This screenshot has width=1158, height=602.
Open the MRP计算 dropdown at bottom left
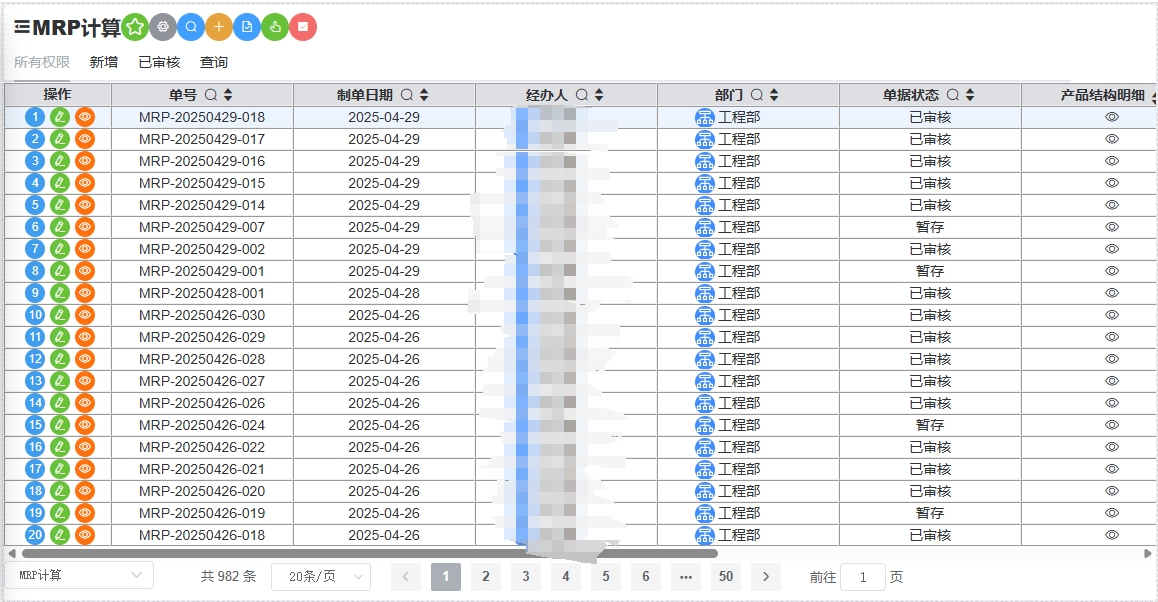click(x=80, y=575)
